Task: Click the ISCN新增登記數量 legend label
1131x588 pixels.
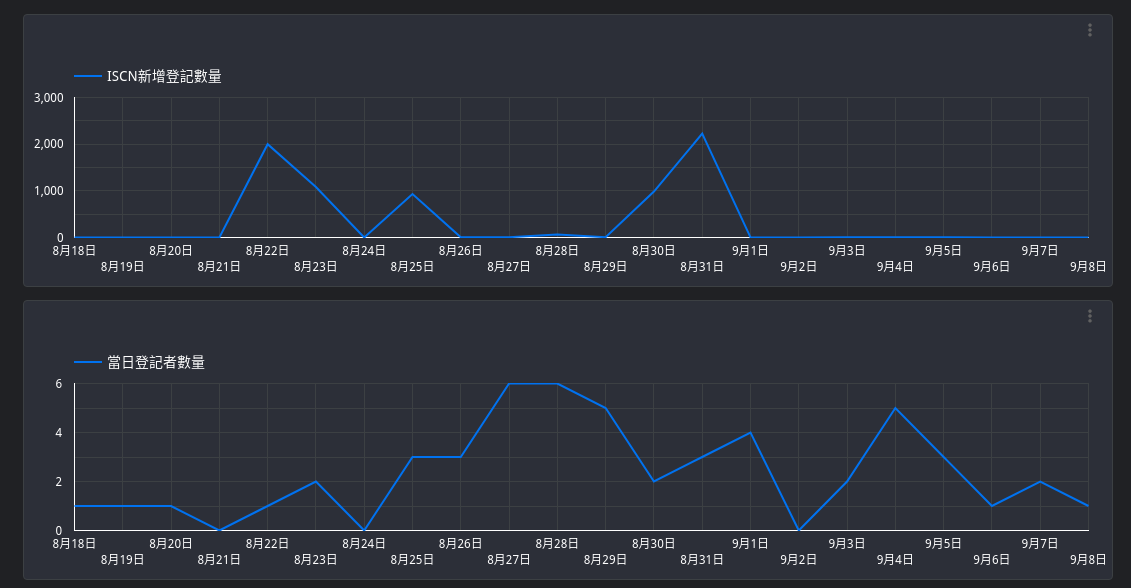Action: click(x=164, y=76)
